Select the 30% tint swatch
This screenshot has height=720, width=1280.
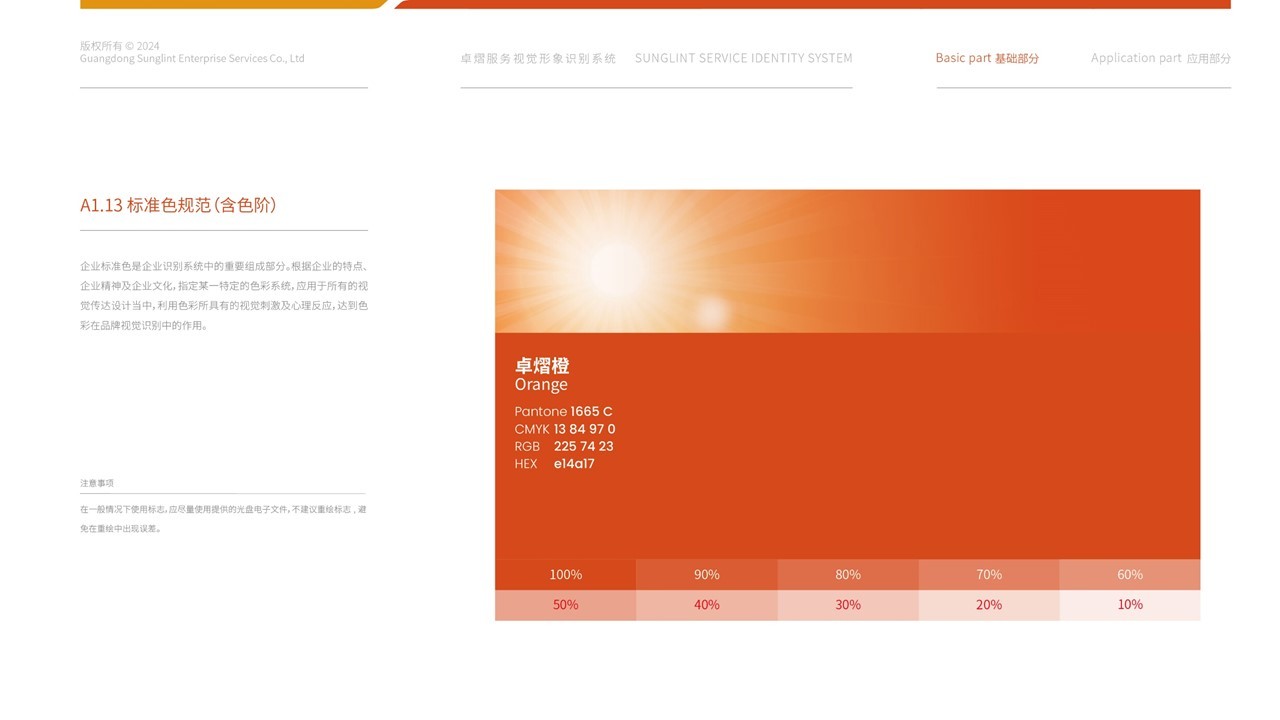(x=847, y=604)
